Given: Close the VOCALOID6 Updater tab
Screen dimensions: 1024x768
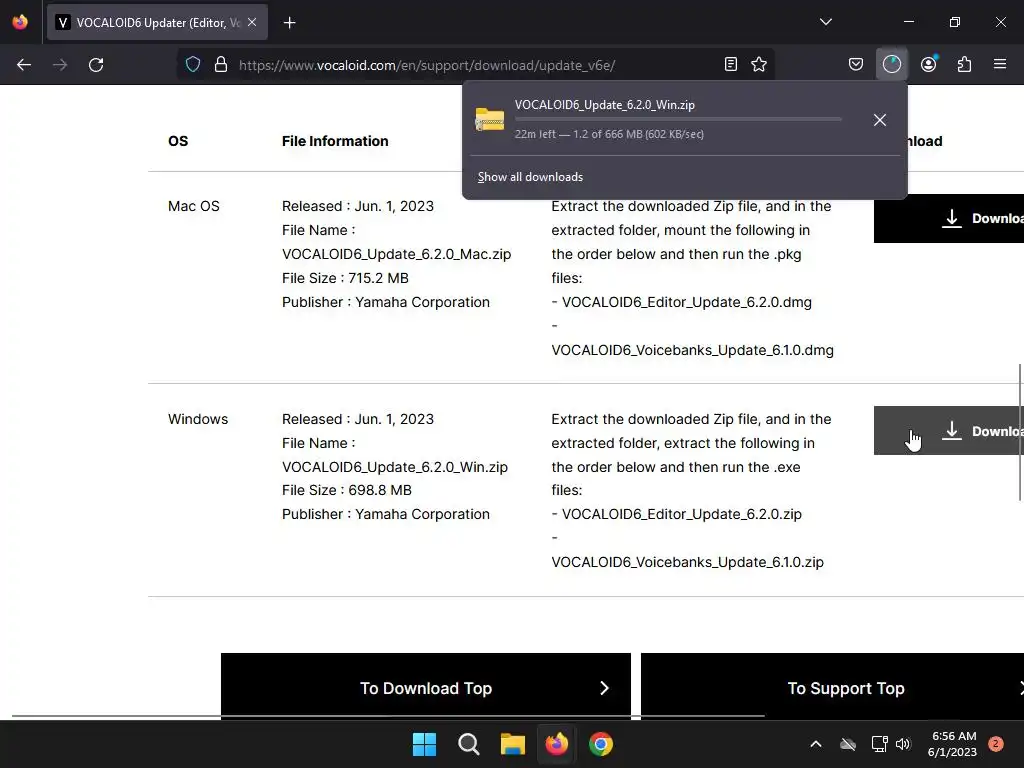Looking at the screenshot, I should [x=252, y=22].
